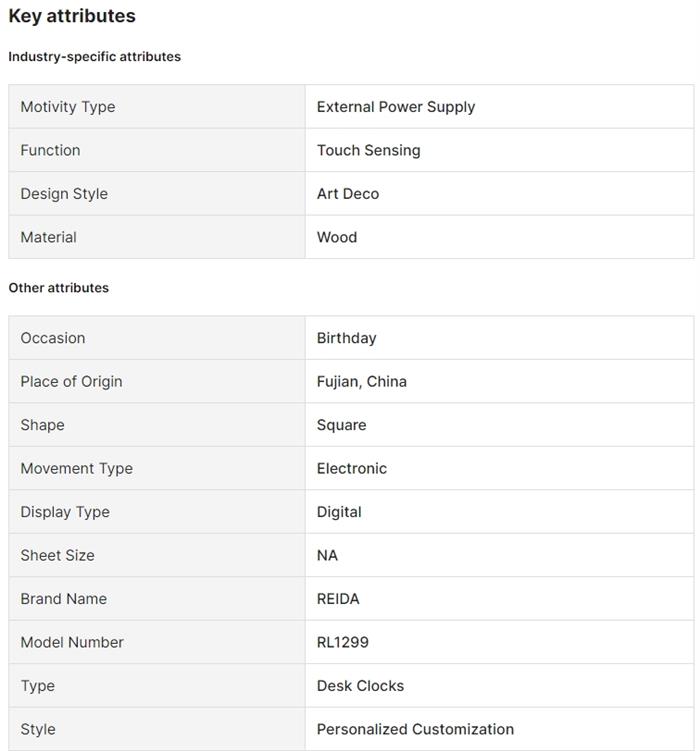Click the NA sheet size value
Screen dimensions: 700x751
click(x=327, y=555)
